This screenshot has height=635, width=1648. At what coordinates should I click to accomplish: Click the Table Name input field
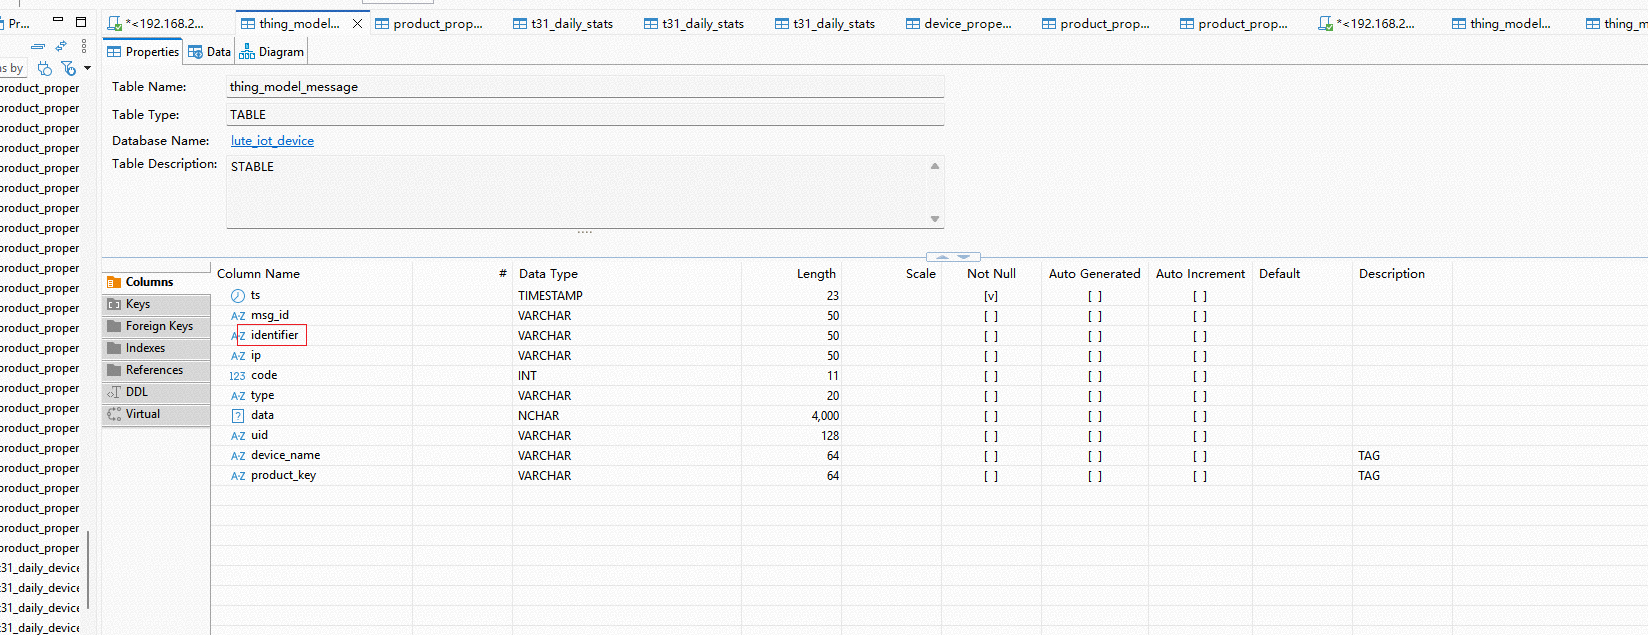(585, 87)
